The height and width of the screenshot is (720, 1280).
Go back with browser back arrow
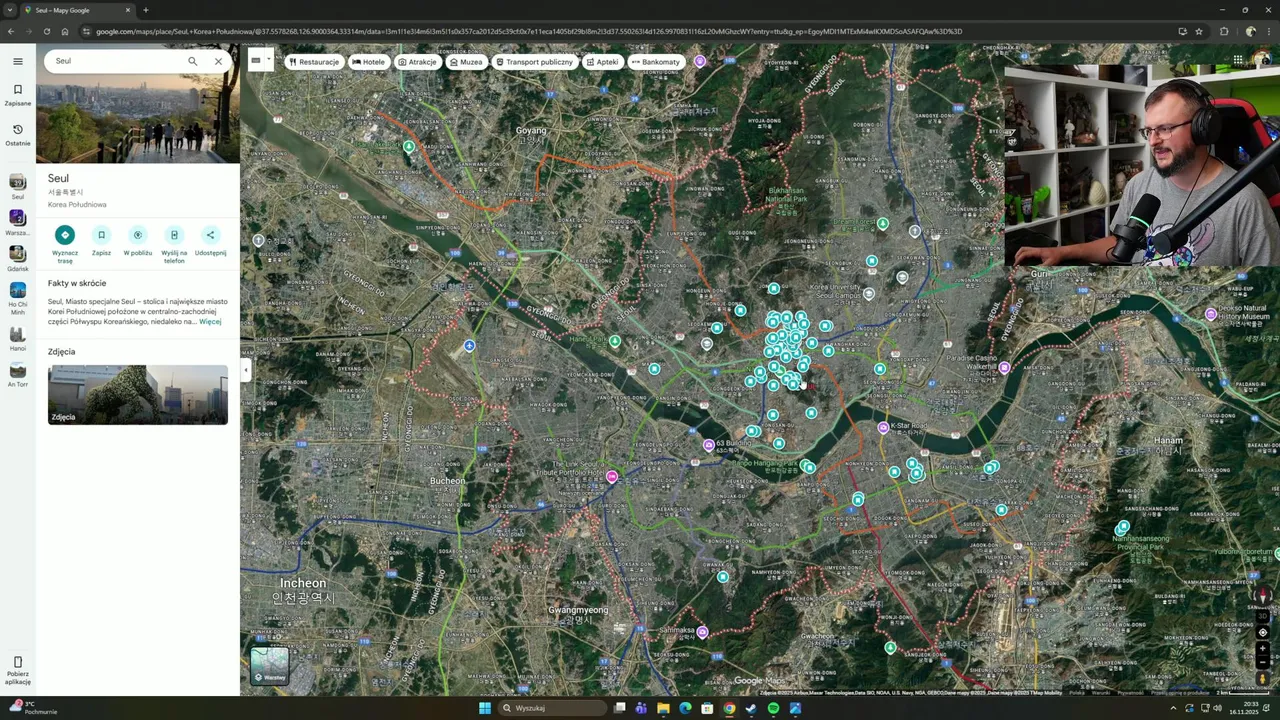coord(11,31)
